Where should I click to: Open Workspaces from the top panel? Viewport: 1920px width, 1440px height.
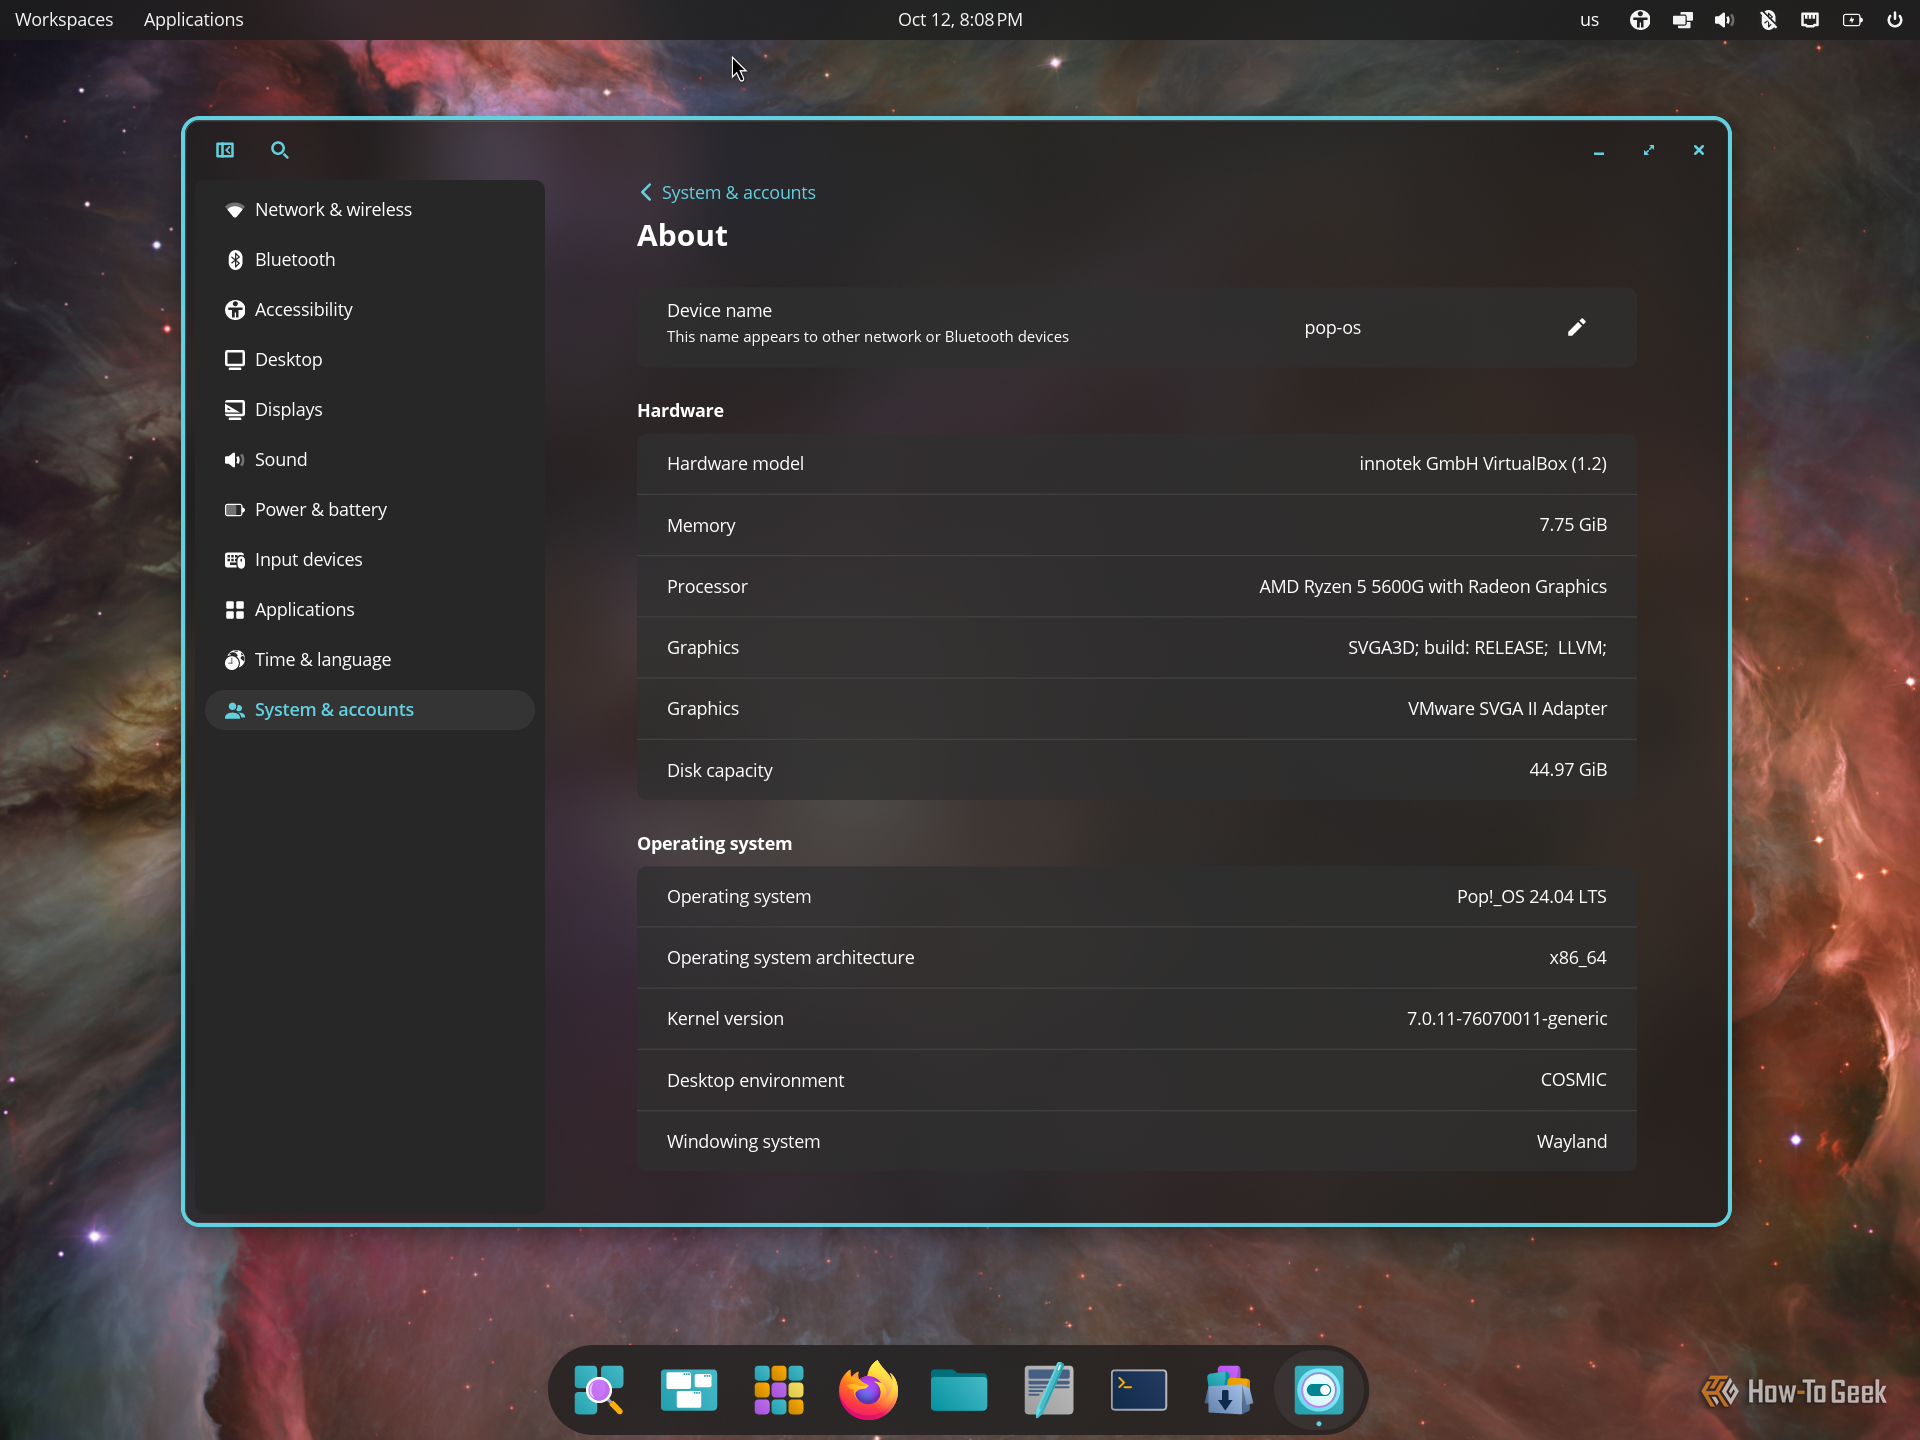click(64, 20)
